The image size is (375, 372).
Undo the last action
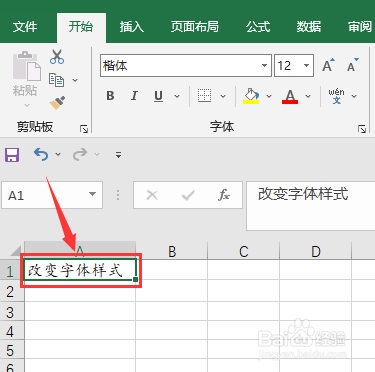click(41, 154)
